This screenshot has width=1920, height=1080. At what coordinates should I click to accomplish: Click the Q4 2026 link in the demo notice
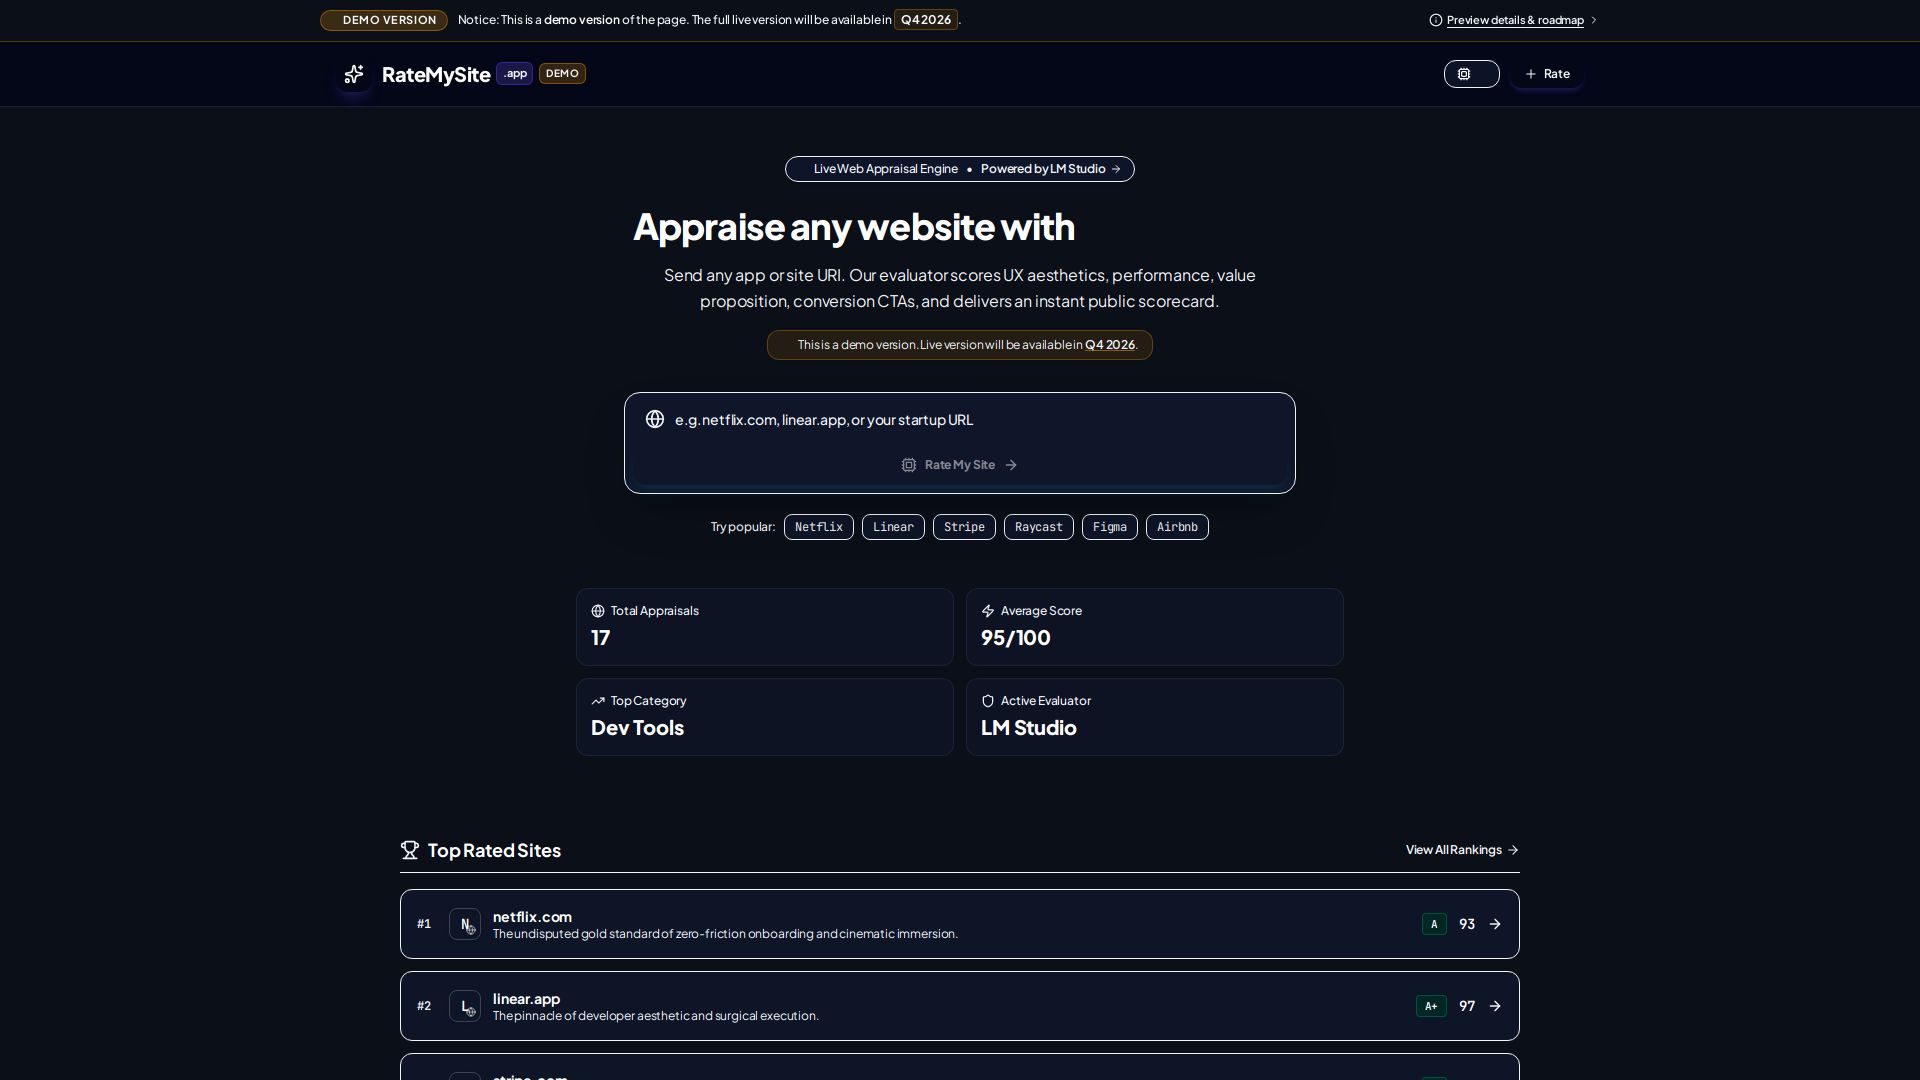(x=1109, y=345)
